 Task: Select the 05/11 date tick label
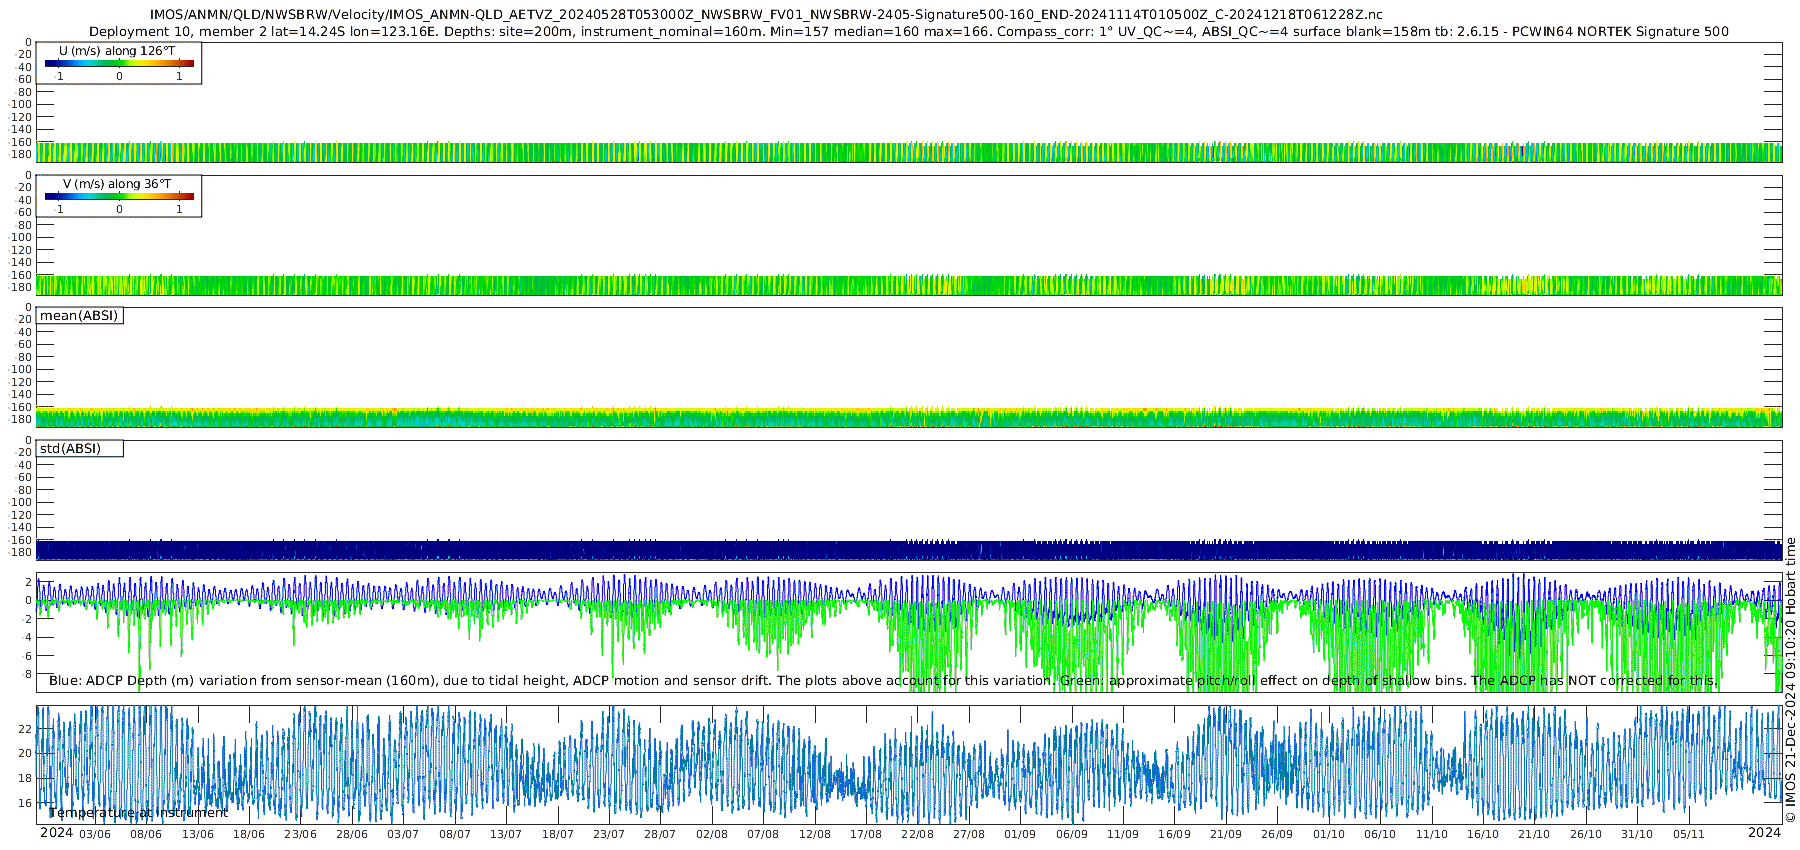[1688, 835]
